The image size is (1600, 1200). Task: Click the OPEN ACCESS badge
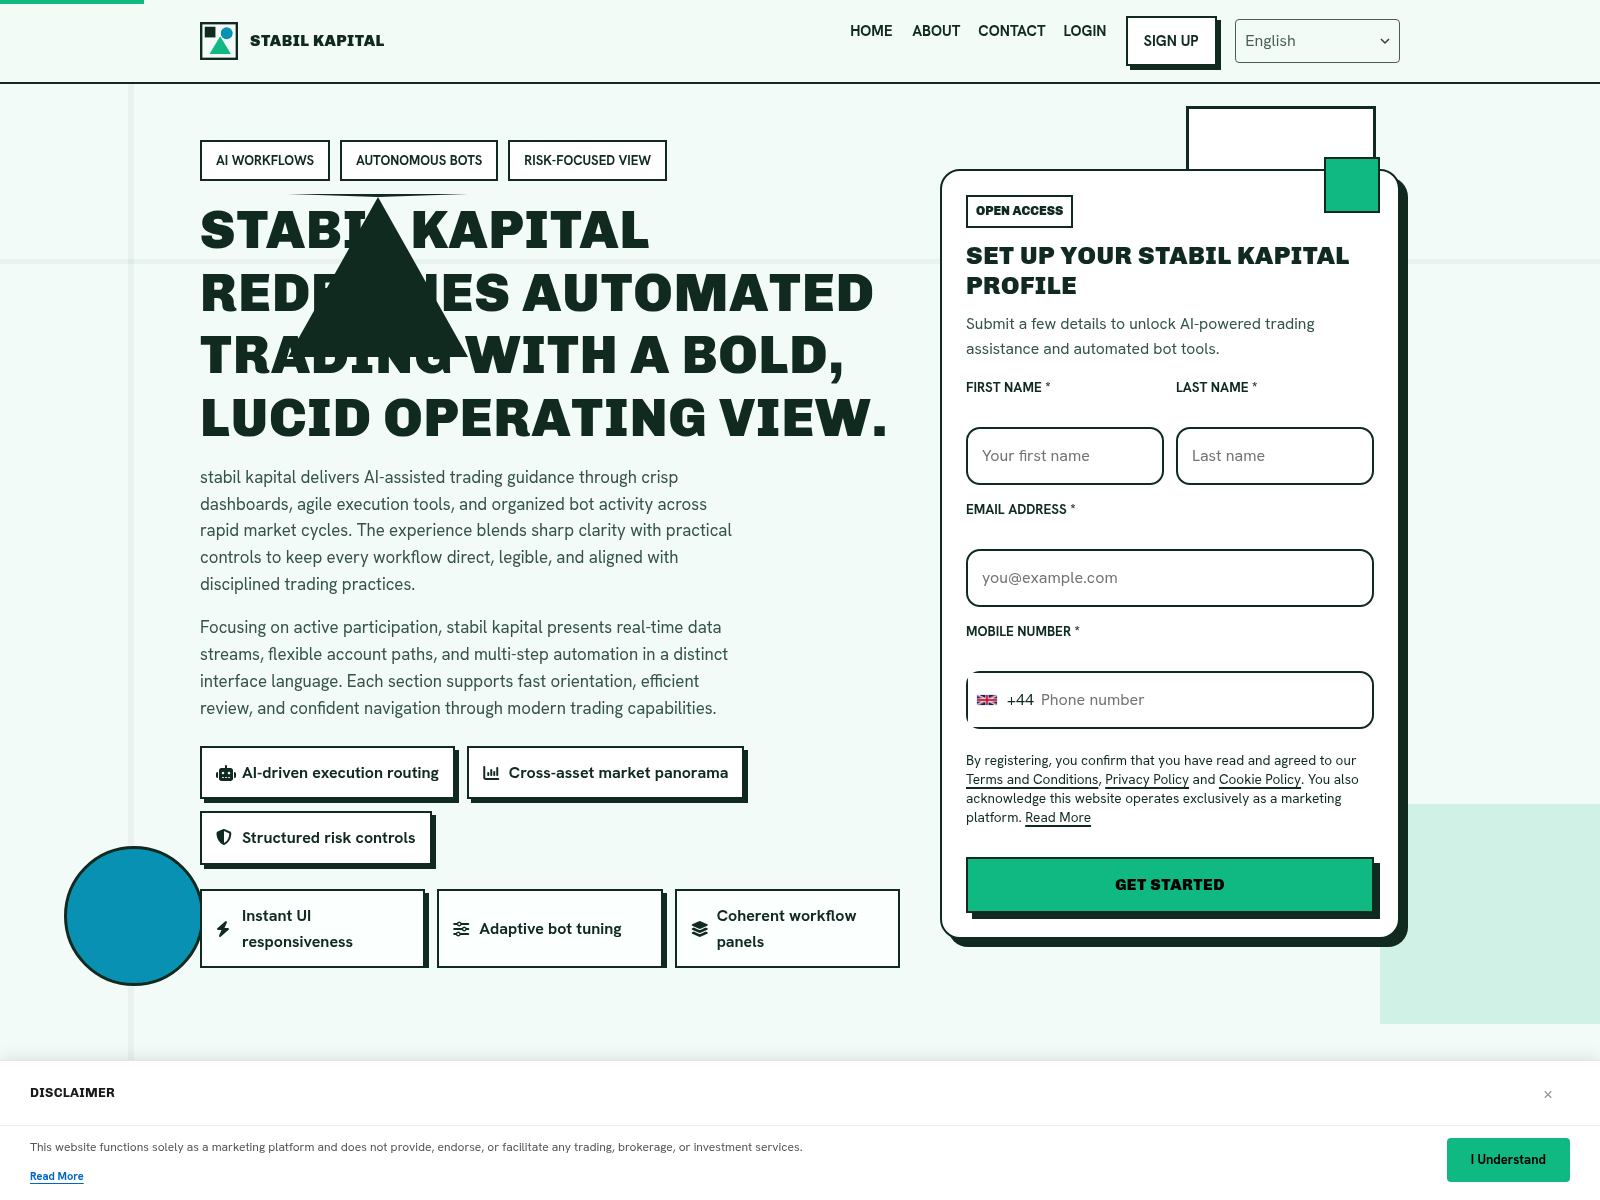click(1019, 211)
